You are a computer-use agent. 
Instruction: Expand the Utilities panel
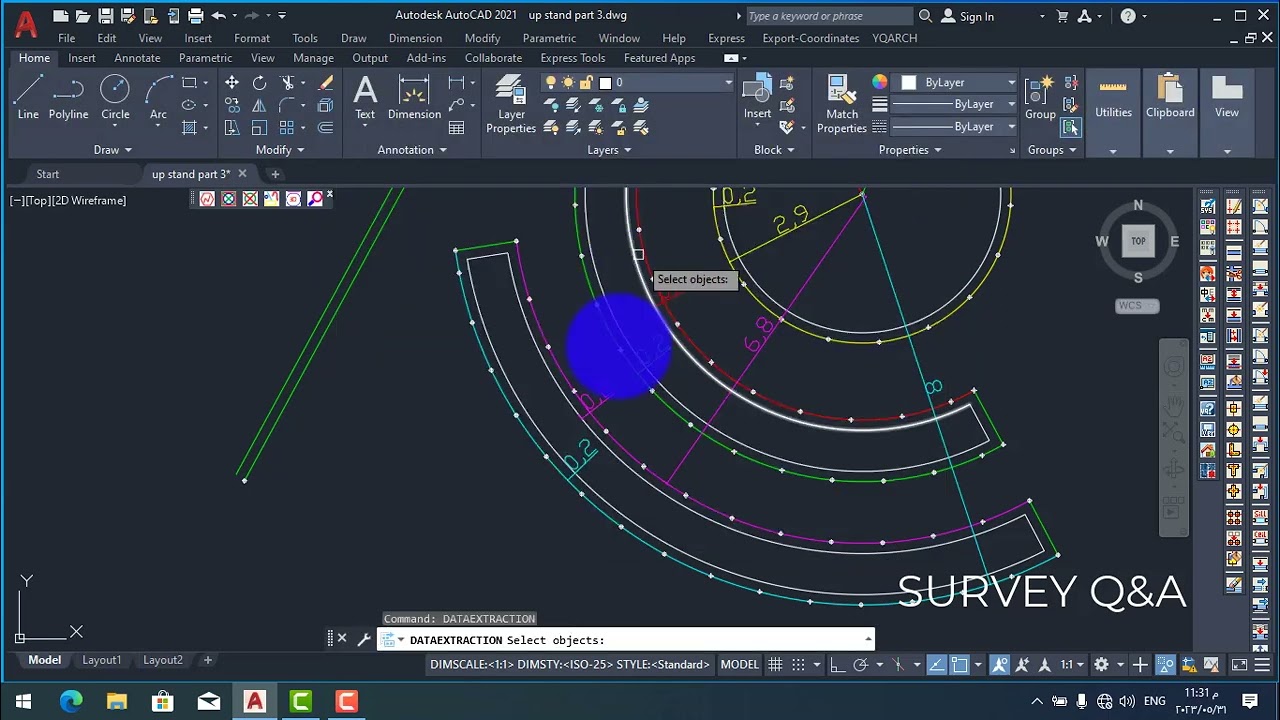click(x=1113, y=150)
